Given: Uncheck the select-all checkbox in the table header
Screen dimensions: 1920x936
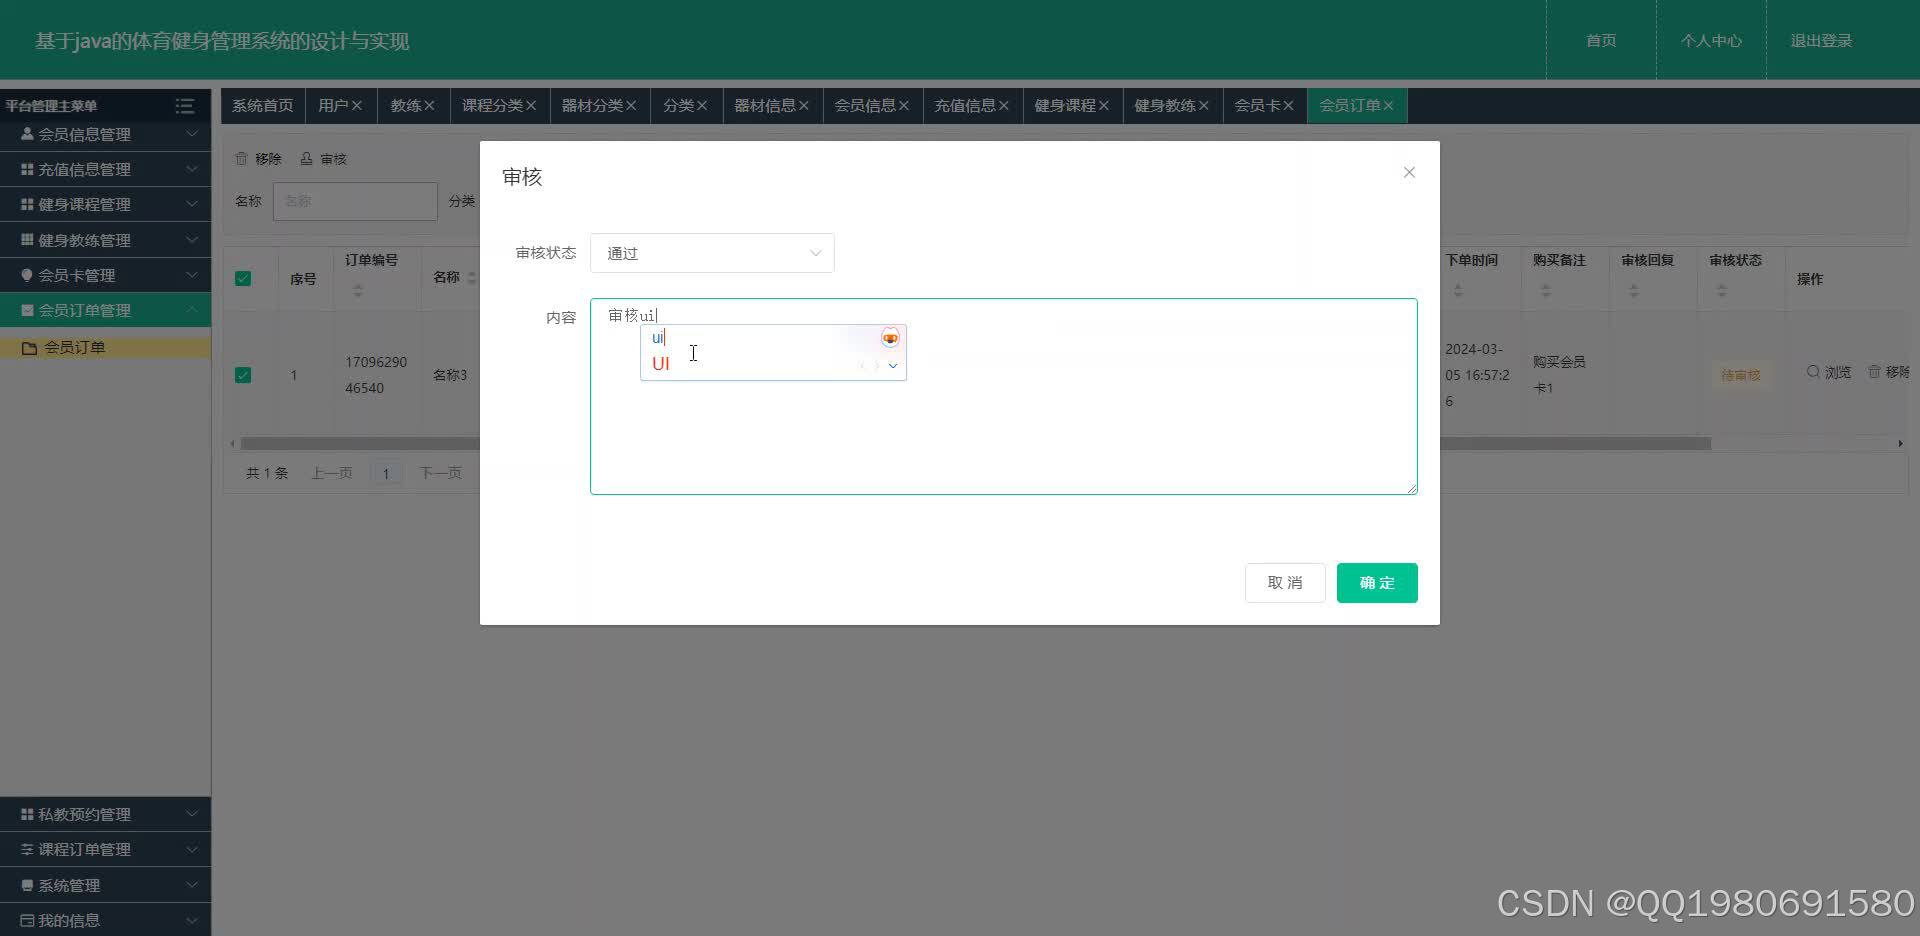Looking at the screenshot, I should [243, 278].
